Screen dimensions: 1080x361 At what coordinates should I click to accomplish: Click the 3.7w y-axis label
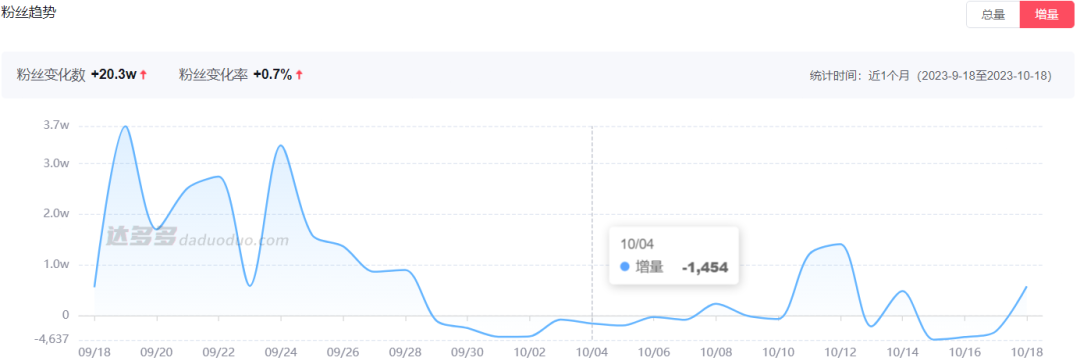click(x=56, y=125)
